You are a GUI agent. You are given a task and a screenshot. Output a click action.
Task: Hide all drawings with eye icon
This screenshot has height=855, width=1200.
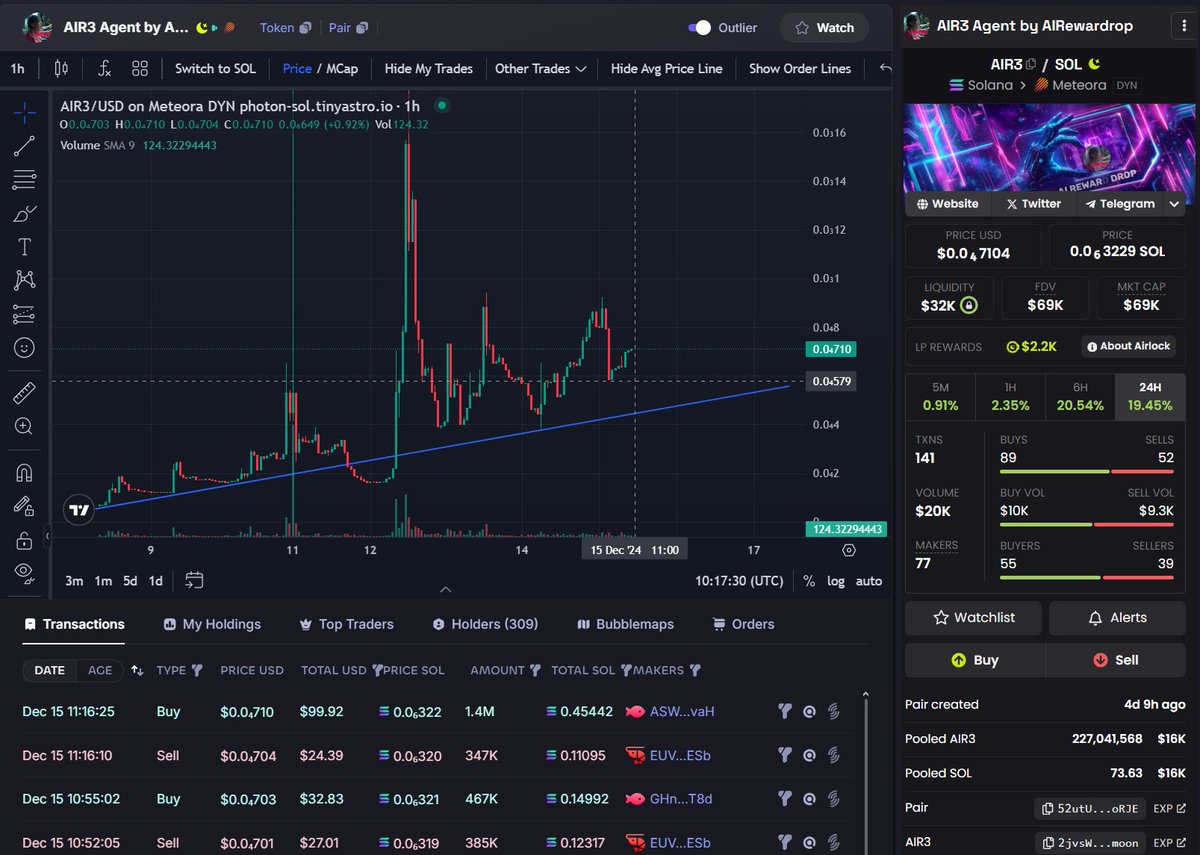pyautogui.click(x=24, y=571)
